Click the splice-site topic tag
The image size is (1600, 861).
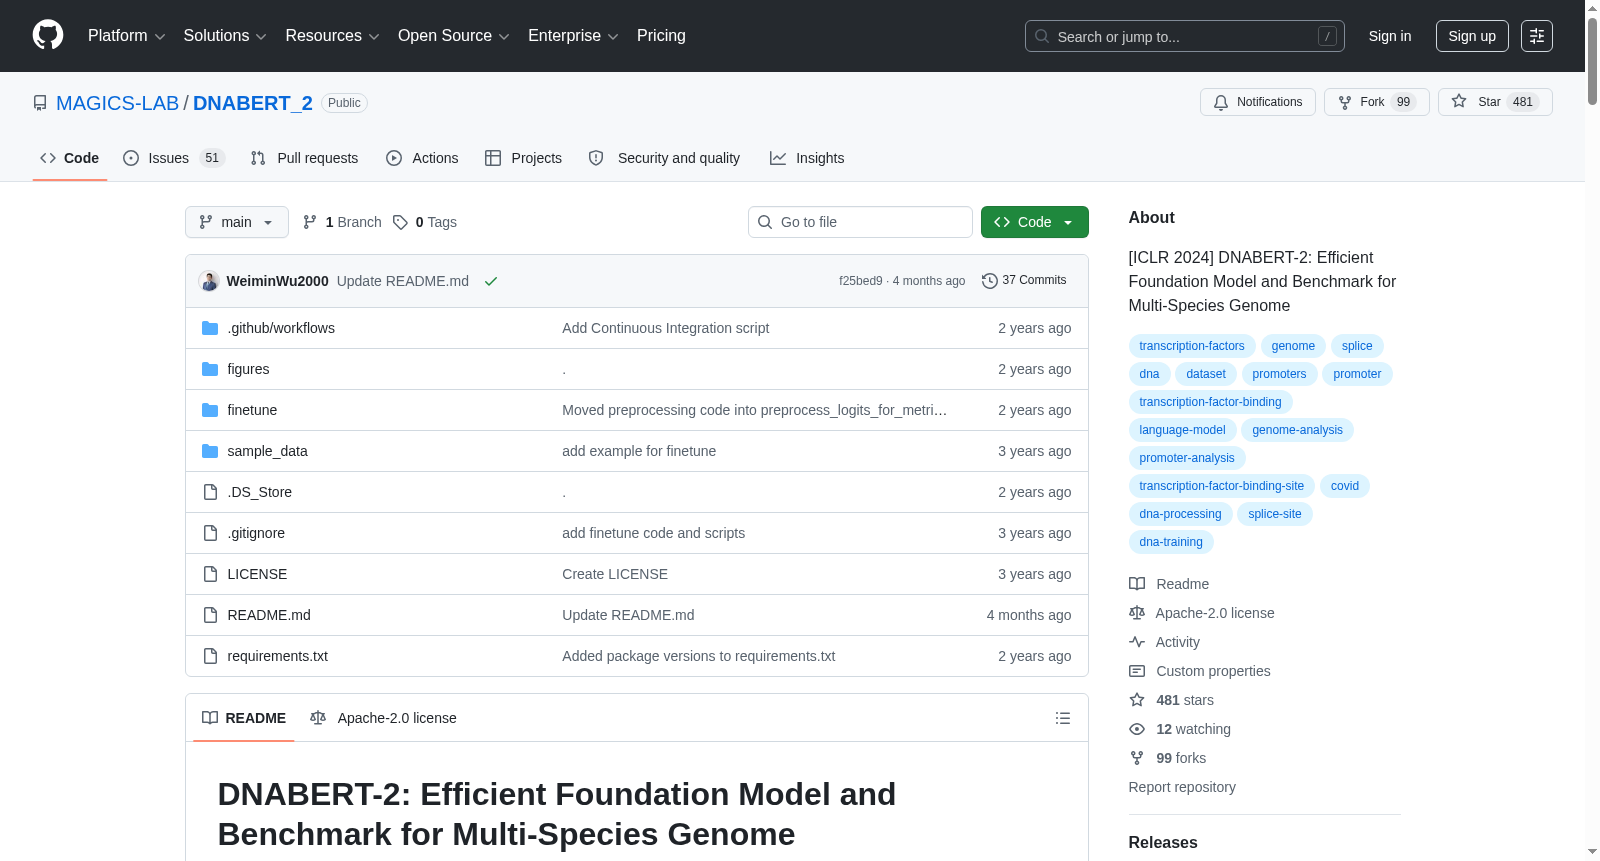pyautogui.click(x=1275, y=514)
